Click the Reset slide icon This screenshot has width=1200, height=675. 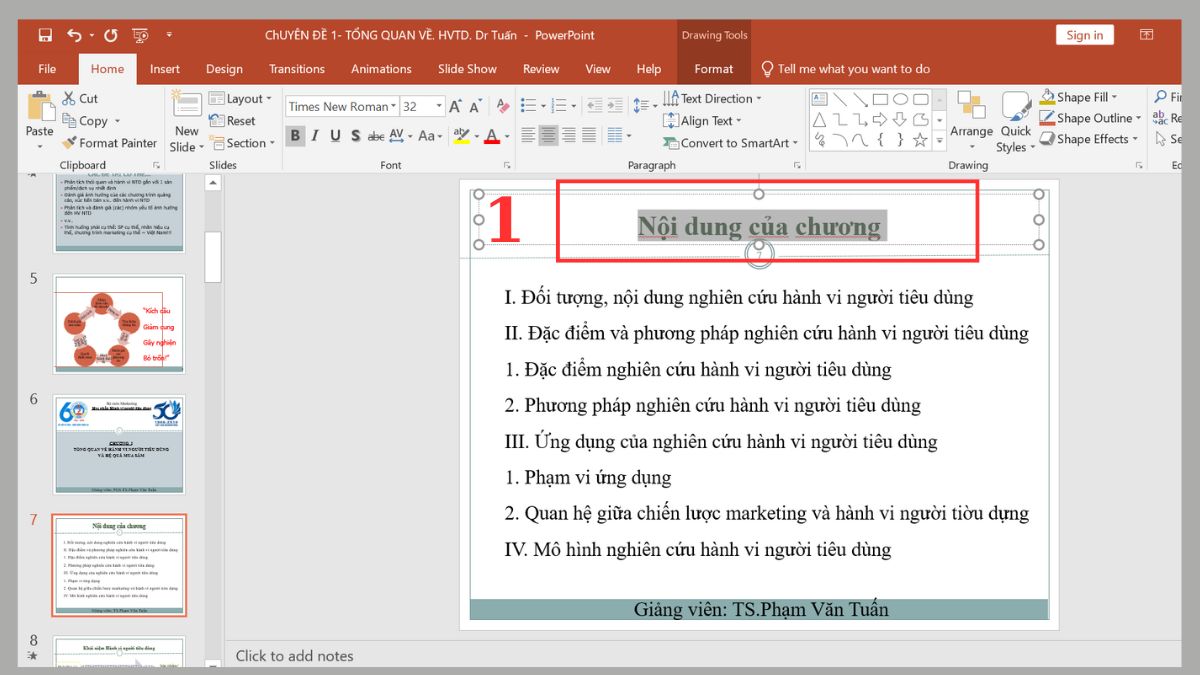pos(219,120)
